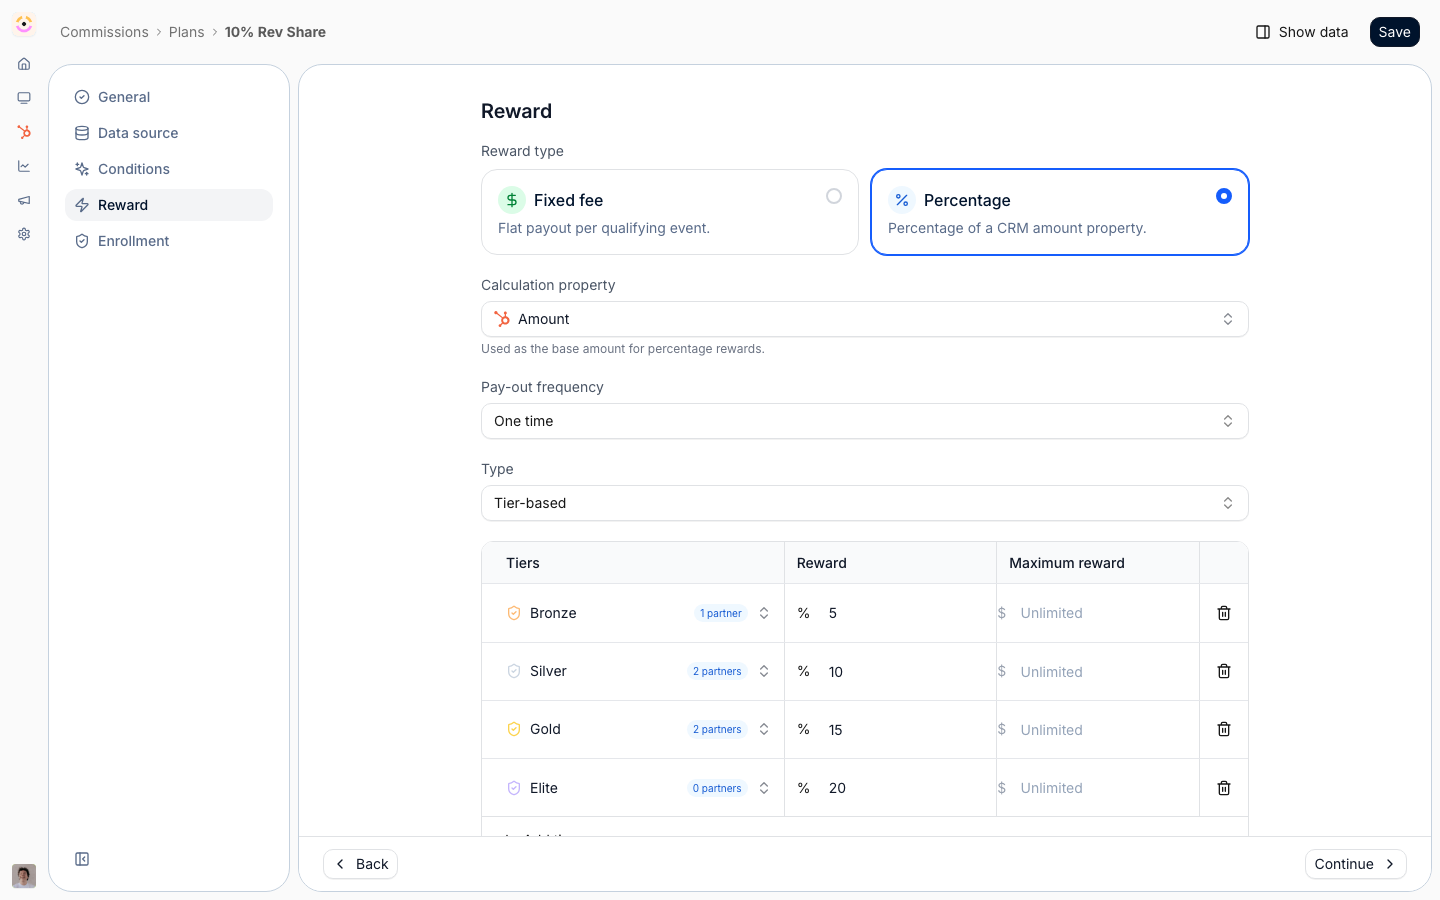Click the 1 partner badge on Bronze
Viewport: 1440px width, 900px height.
[x=721, y=613]
